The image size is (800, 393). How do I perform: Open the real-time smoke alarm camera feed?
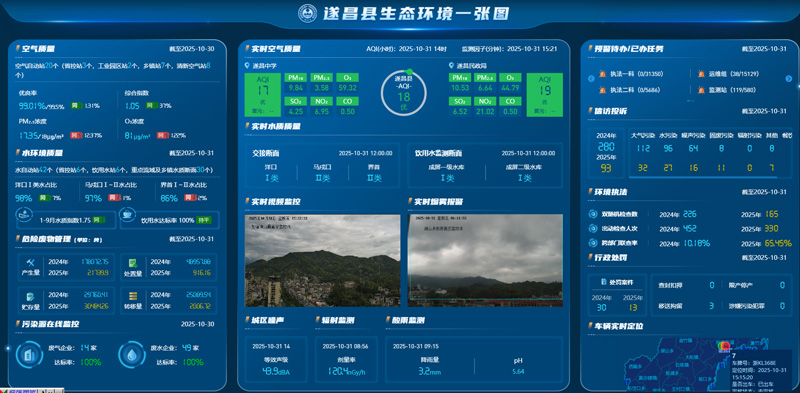point(485,260)
